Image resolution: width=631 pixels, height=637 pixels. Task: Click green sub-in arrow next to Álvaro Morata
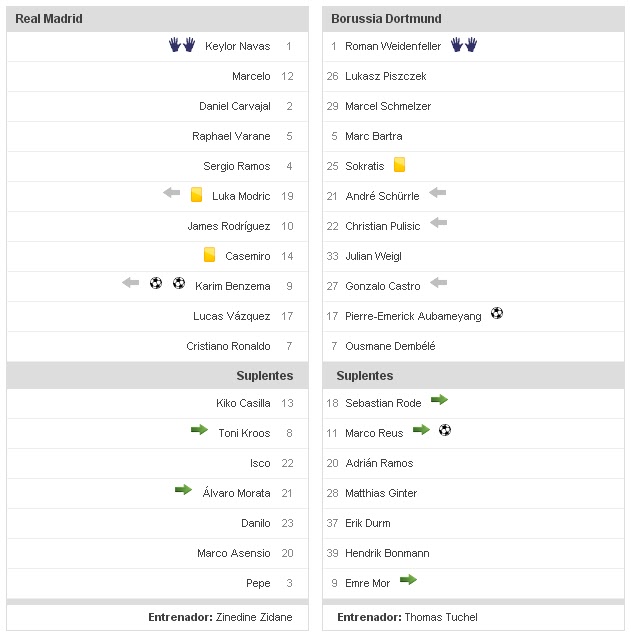tap(183, 490)
